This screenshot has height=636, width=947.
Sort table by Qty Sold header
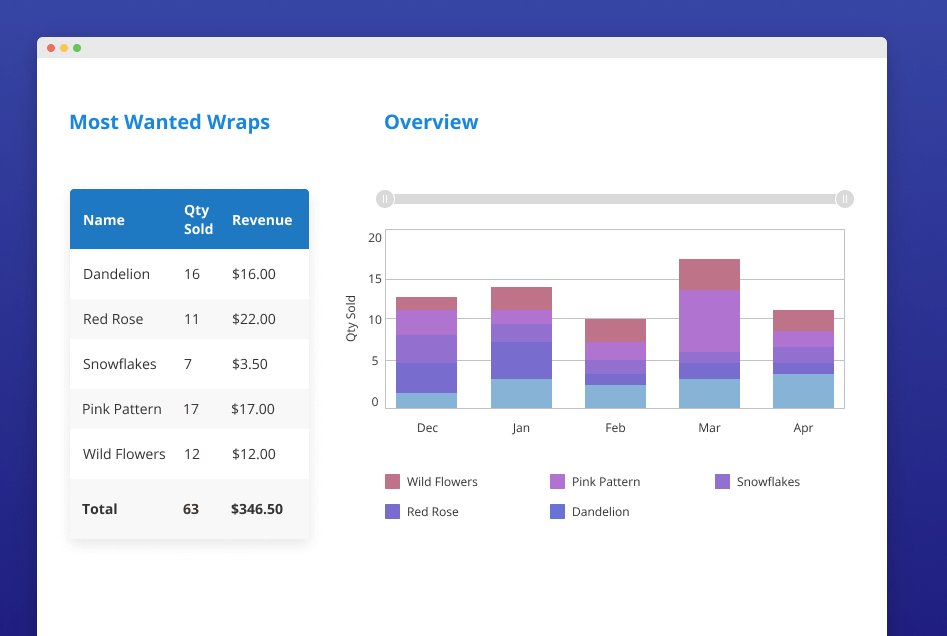198,220
